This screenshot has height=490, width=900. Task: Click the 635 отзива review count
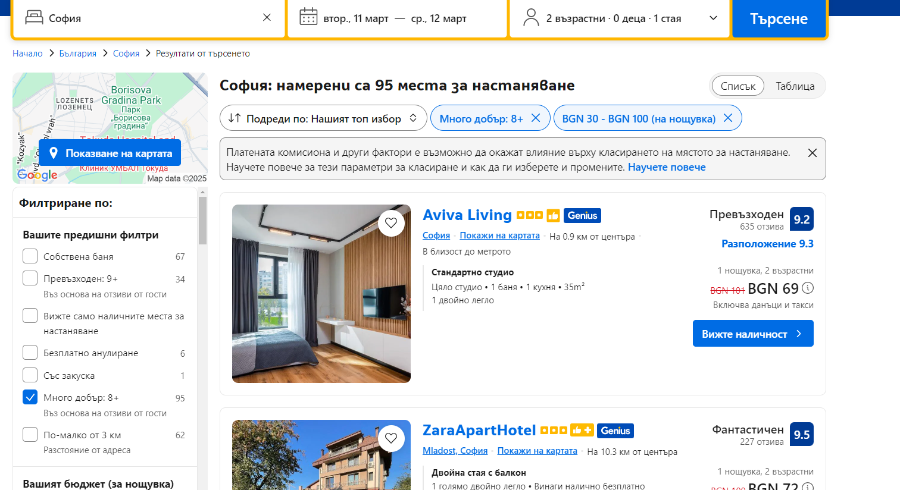[x=762, y=227]
